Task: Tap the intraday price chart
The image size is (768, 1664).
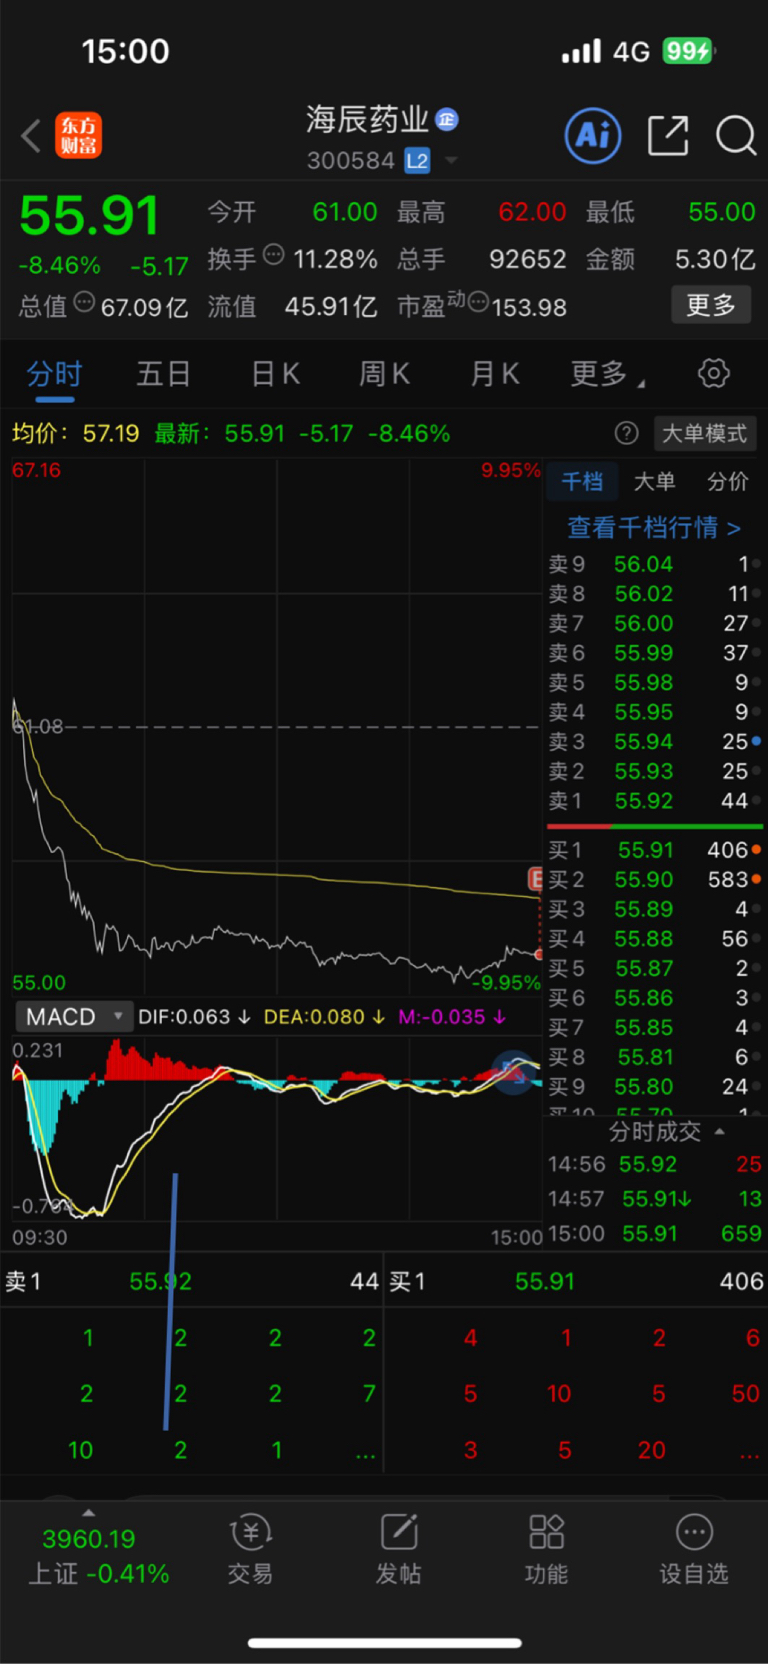Action: click(x=277, y=726)
